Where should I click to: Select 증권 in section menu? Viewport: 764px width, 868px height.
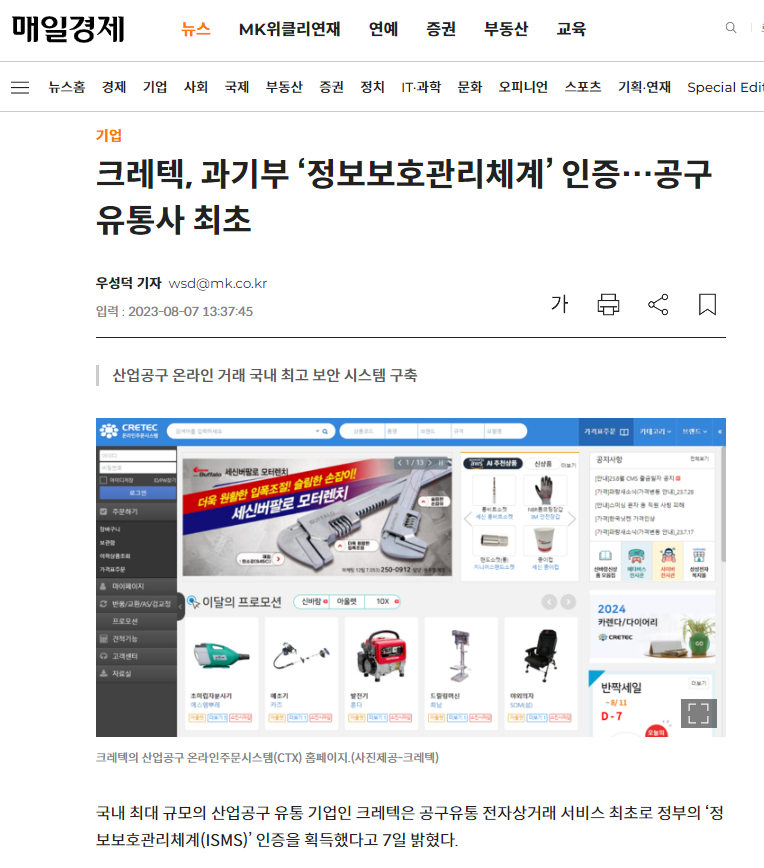click(x=332, y=87)
